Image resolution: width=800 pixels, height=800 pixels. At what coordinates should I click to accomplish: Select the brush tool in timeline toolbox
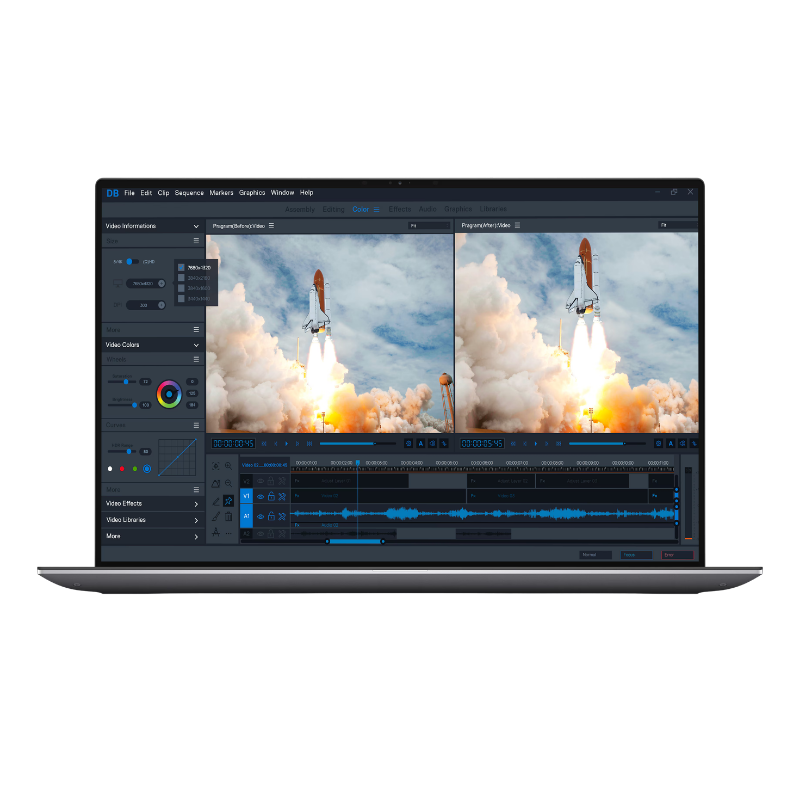click(216, 516)
